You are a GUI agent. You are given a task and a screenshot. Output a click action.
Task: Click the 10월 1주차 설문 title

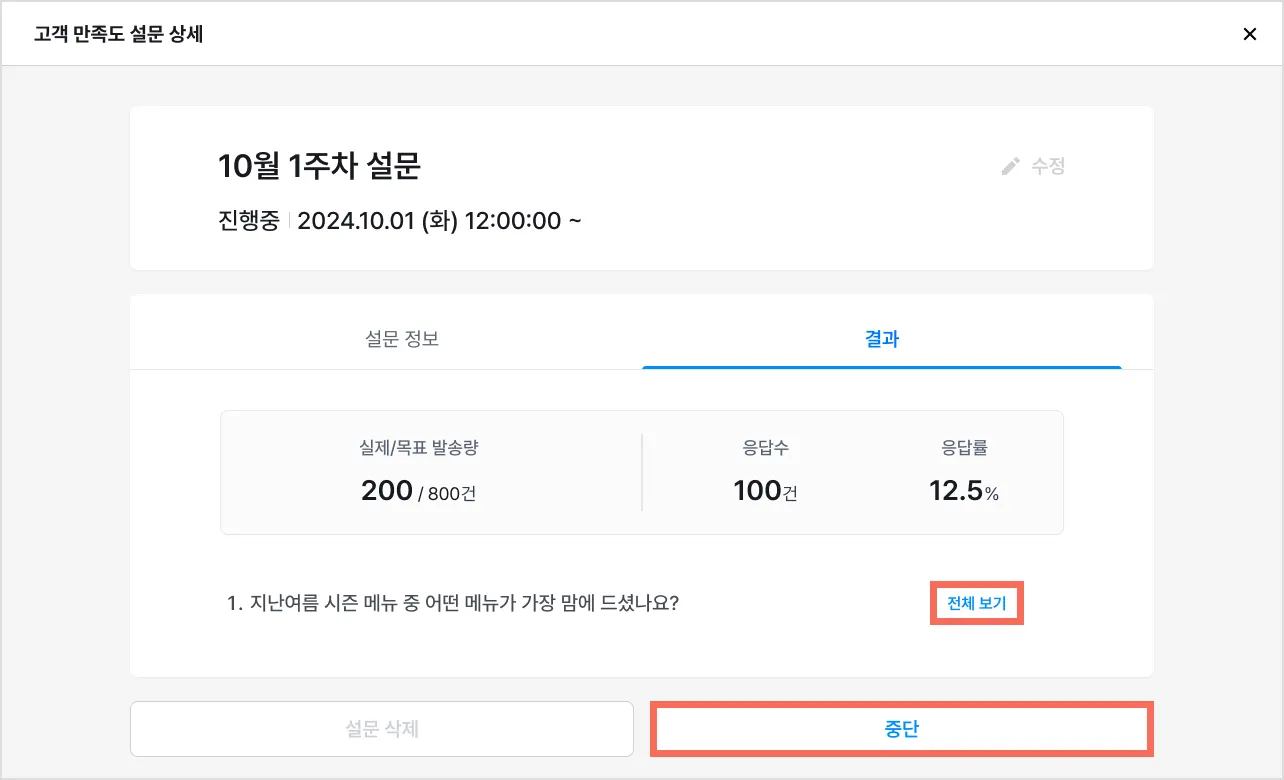click(x=319, y=166)
